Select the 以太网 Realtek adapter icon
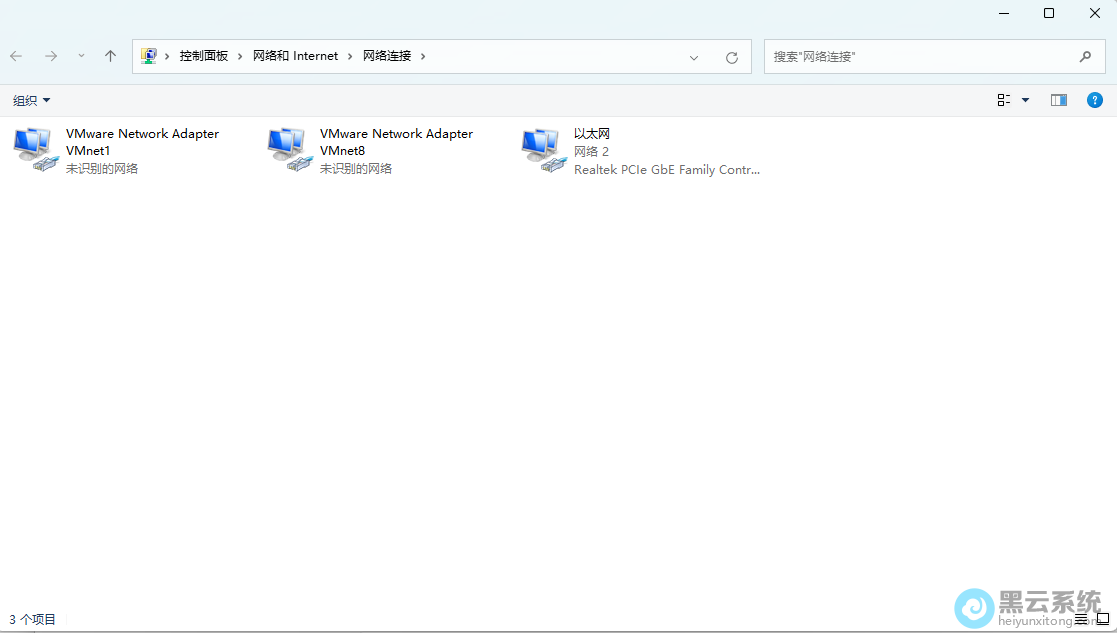This screenshot has width=1117, height=633. [544, 150]
